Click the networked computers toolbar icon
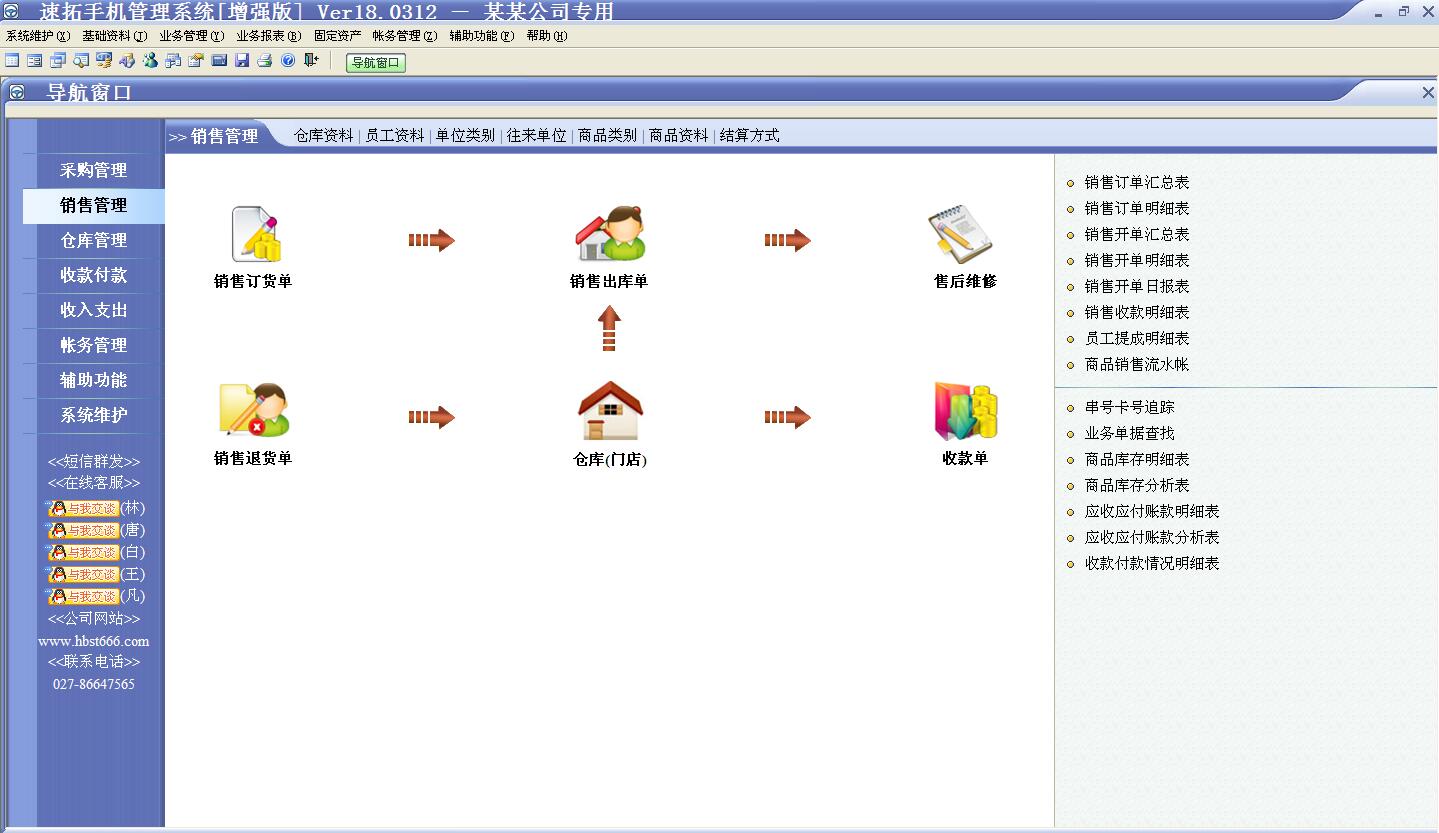The height and width of the screenshot is (833, 1439). (173, 61)
